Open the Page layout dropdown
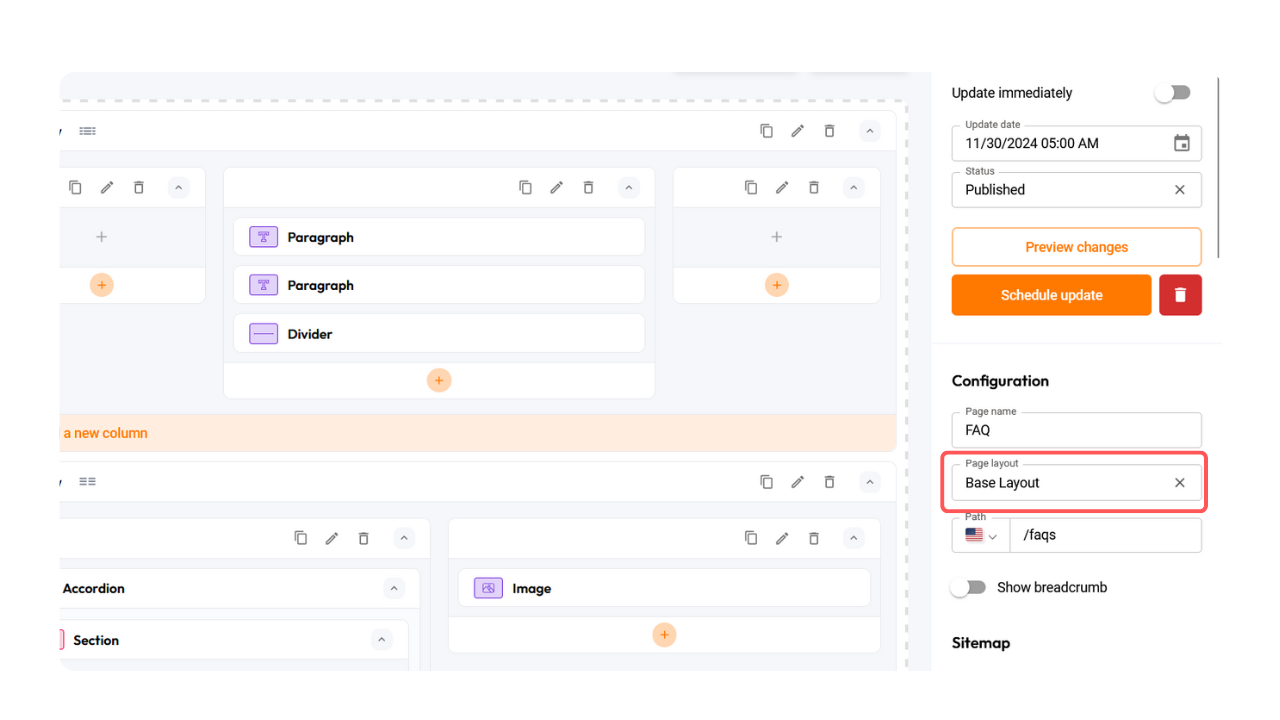1280x720 pixels. tap(1060, 483)
